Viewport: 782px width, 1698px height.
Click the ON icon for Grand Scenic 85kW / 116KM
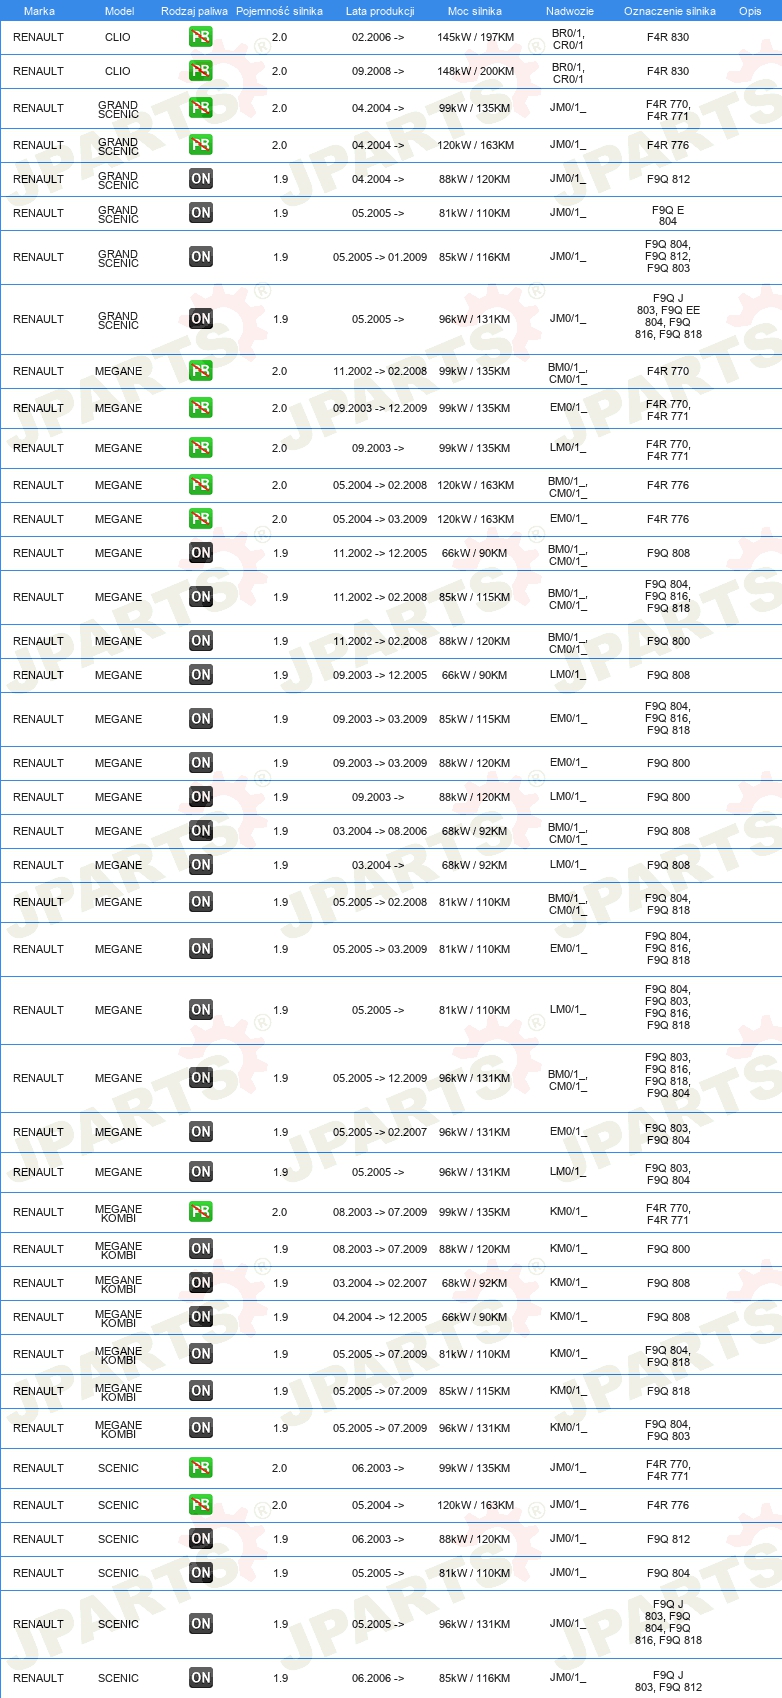pyautogui.click(x=201, y=257)
